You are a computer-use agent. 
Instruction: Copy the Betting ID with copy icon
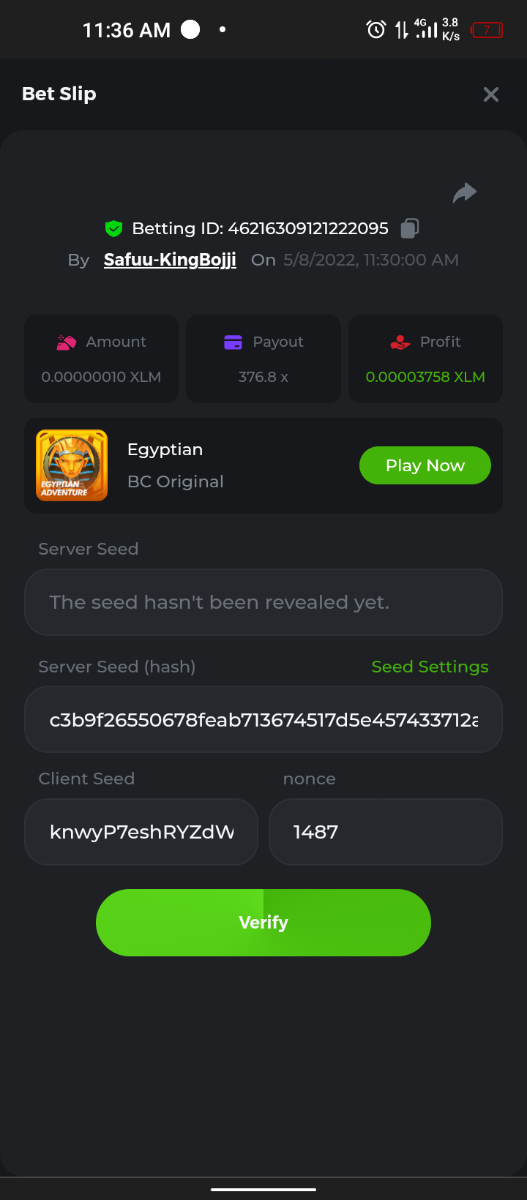(x=409, y=228)
